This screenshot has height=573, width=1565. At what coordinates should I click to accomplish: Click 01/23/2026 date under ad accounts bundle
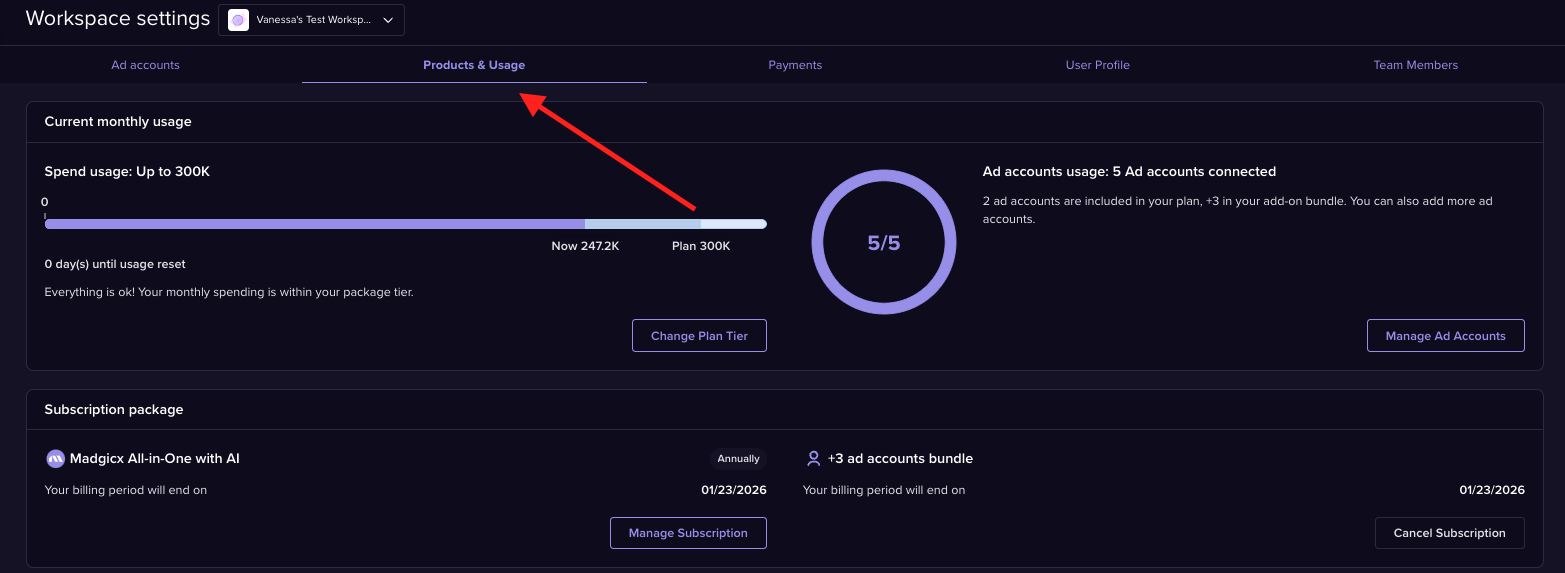(1492, 490)
